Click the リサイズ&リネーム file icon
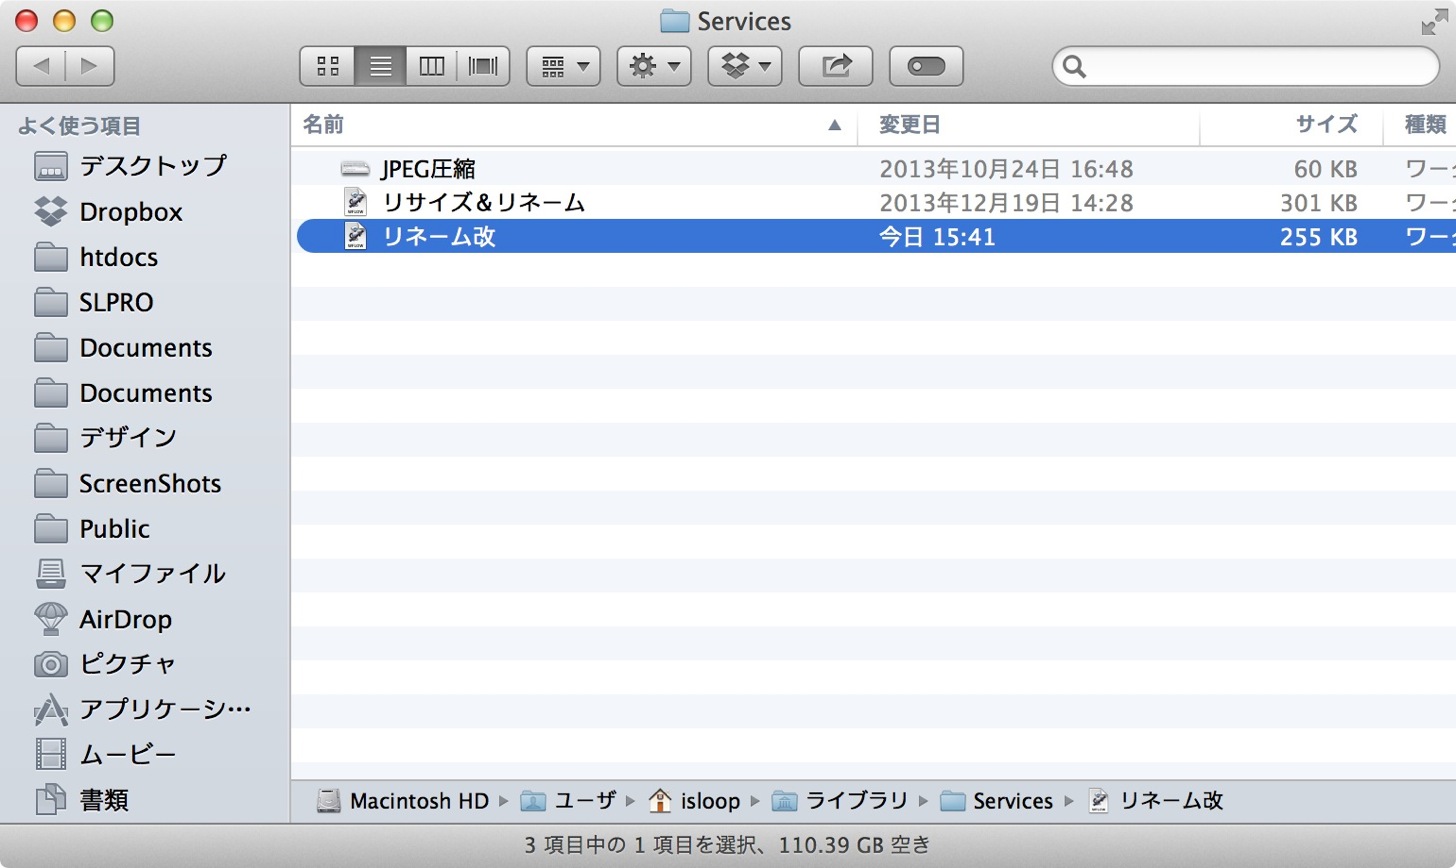This screenshot has height=868, width=1456. pyautogui.click(x=355, y=202)
